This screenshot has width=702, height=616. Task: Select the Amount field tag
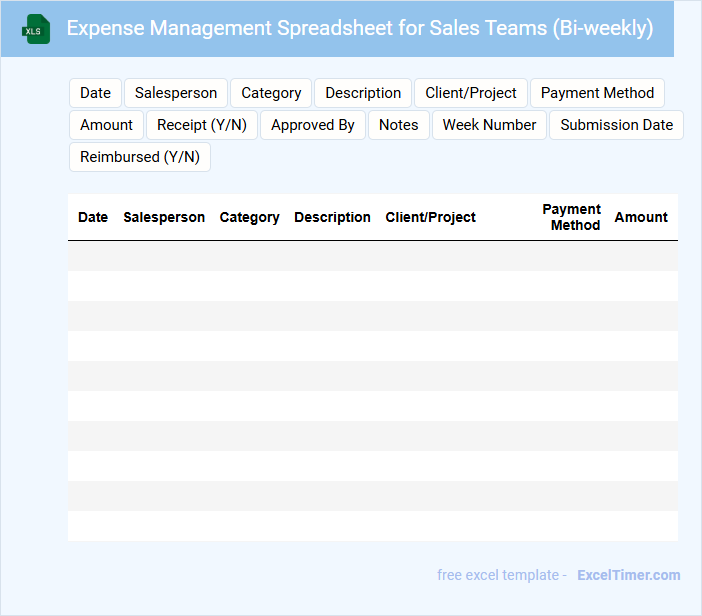pos(106,125)
